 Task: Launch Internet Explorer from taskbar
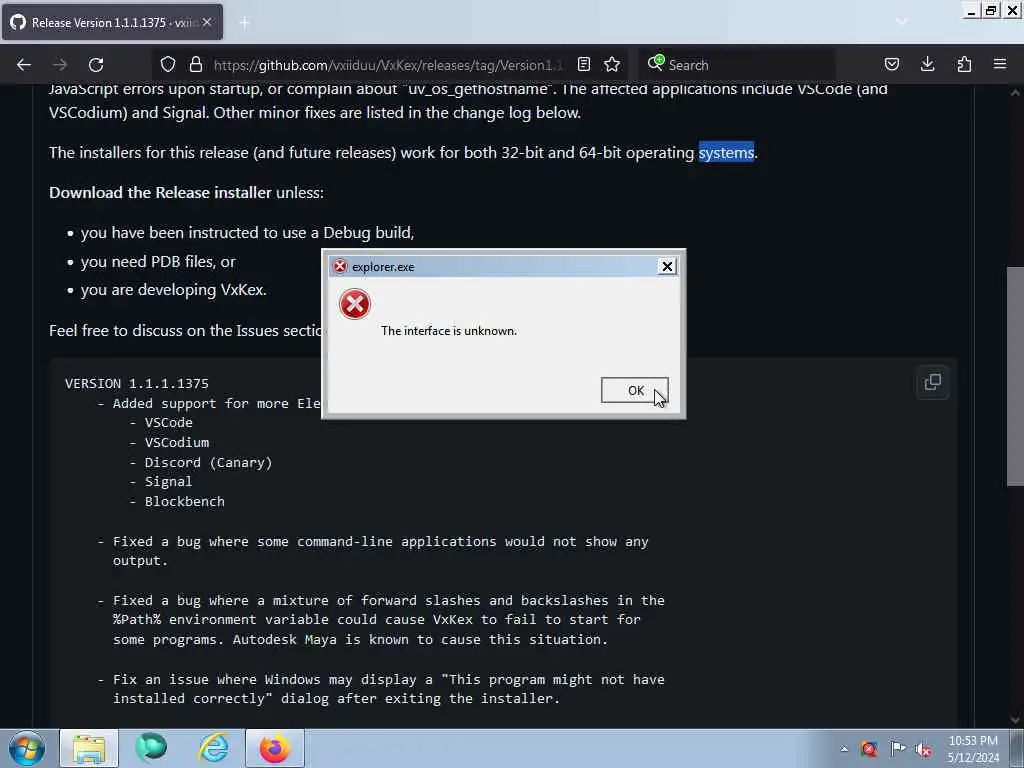pos(214,748)
